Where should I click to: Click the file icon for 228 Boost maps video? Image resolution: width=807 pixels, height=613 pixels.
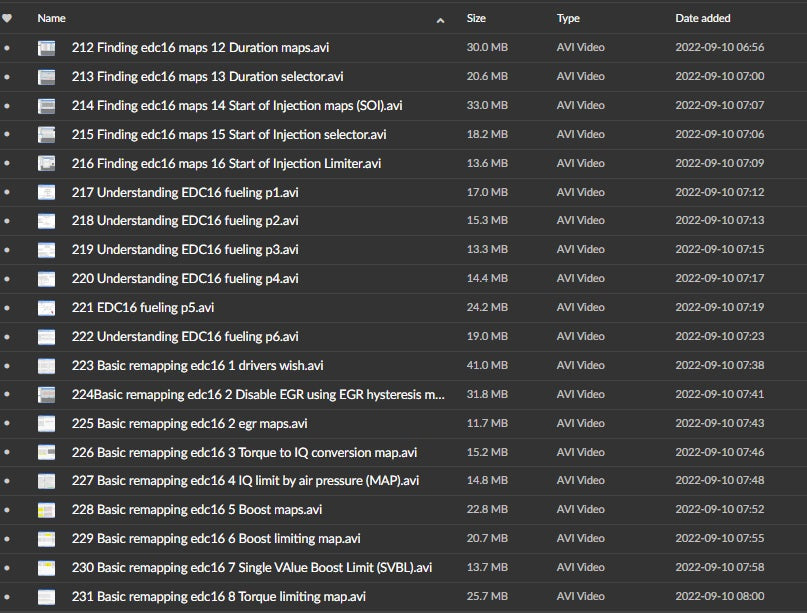(47, 510)
